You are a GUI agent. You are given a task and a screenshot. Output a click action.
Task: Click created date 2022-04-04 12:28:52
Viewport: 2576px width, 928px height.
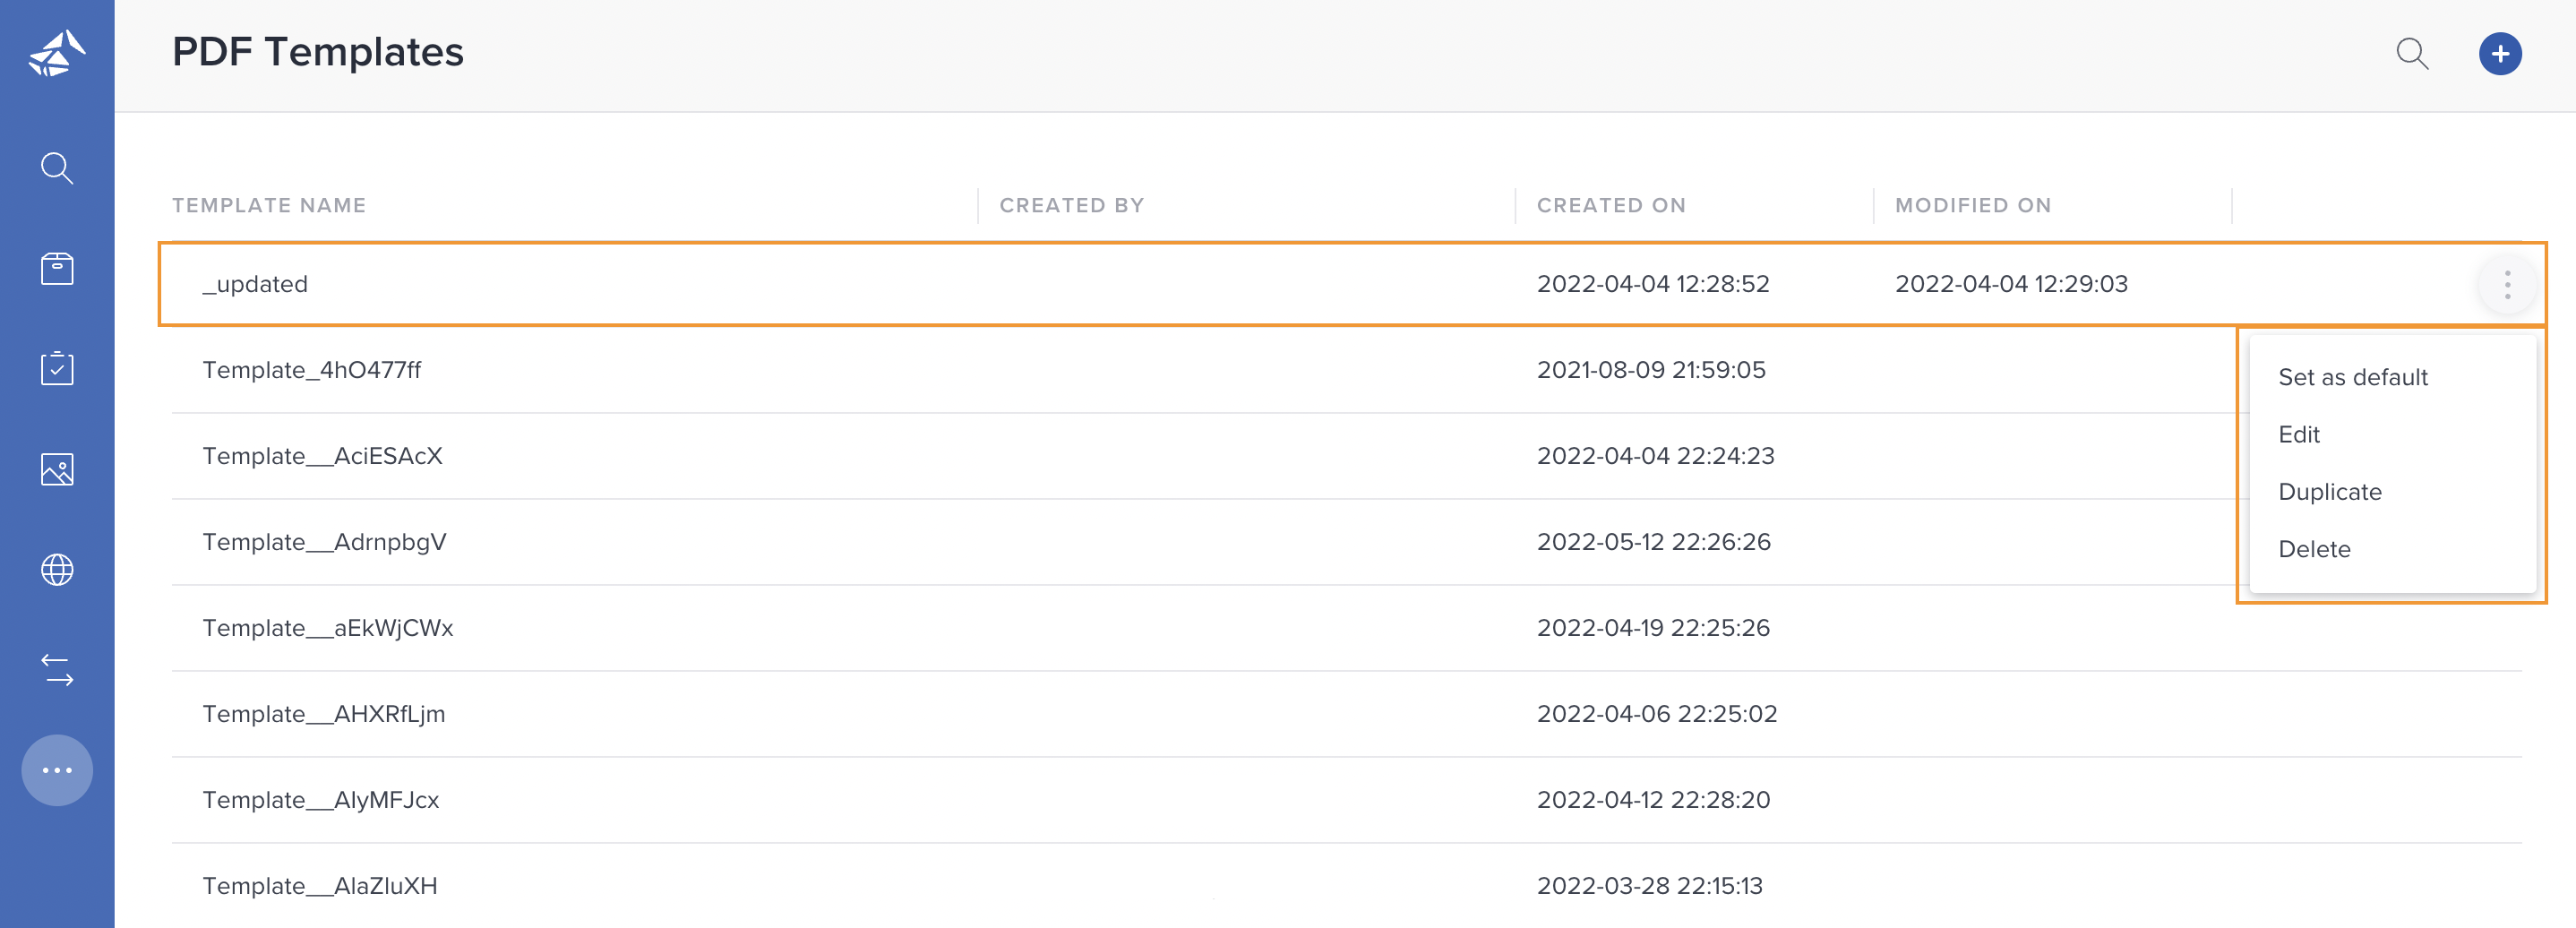[x=1652, y=284]
